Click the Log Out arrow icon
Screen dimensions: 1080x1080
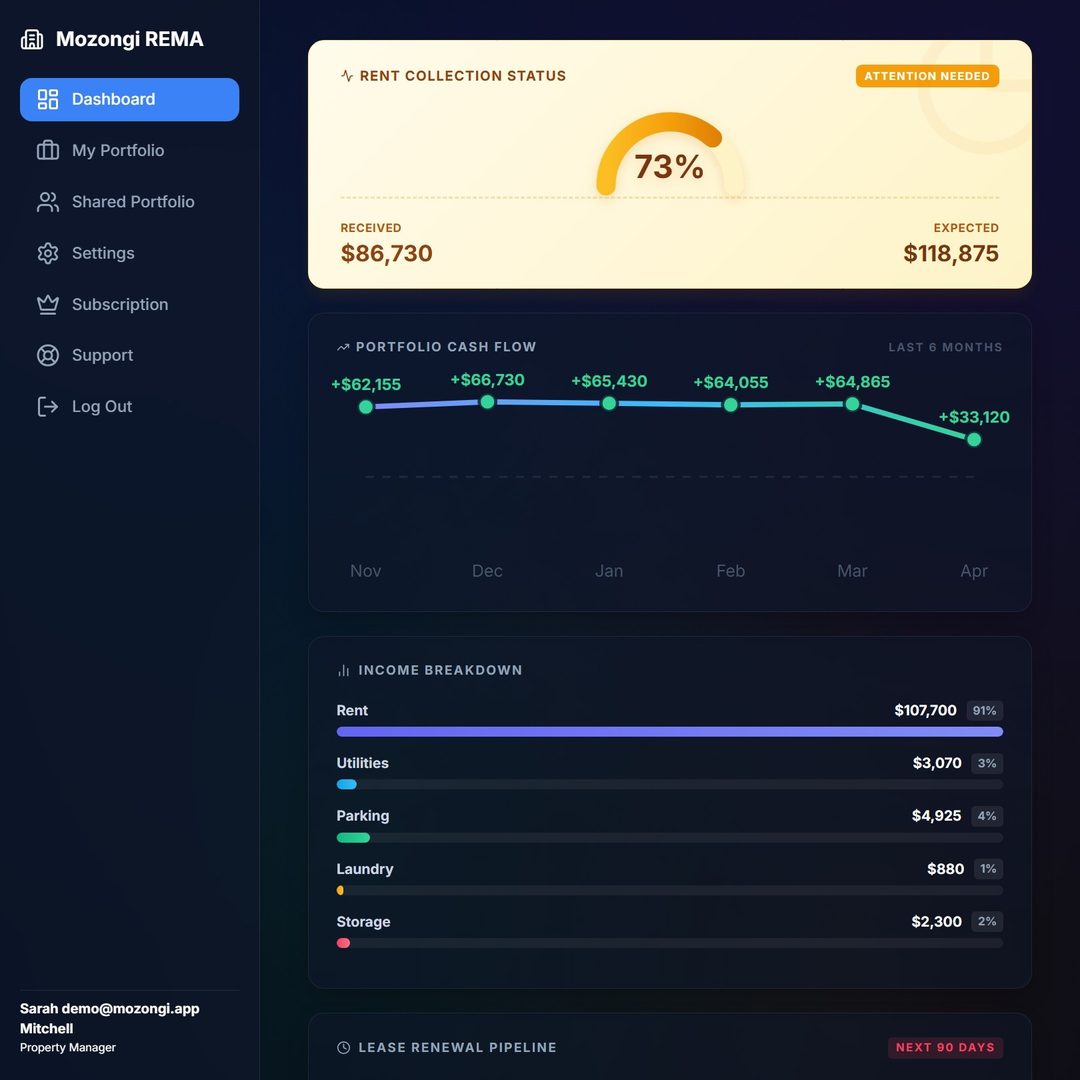coord(48,406)
